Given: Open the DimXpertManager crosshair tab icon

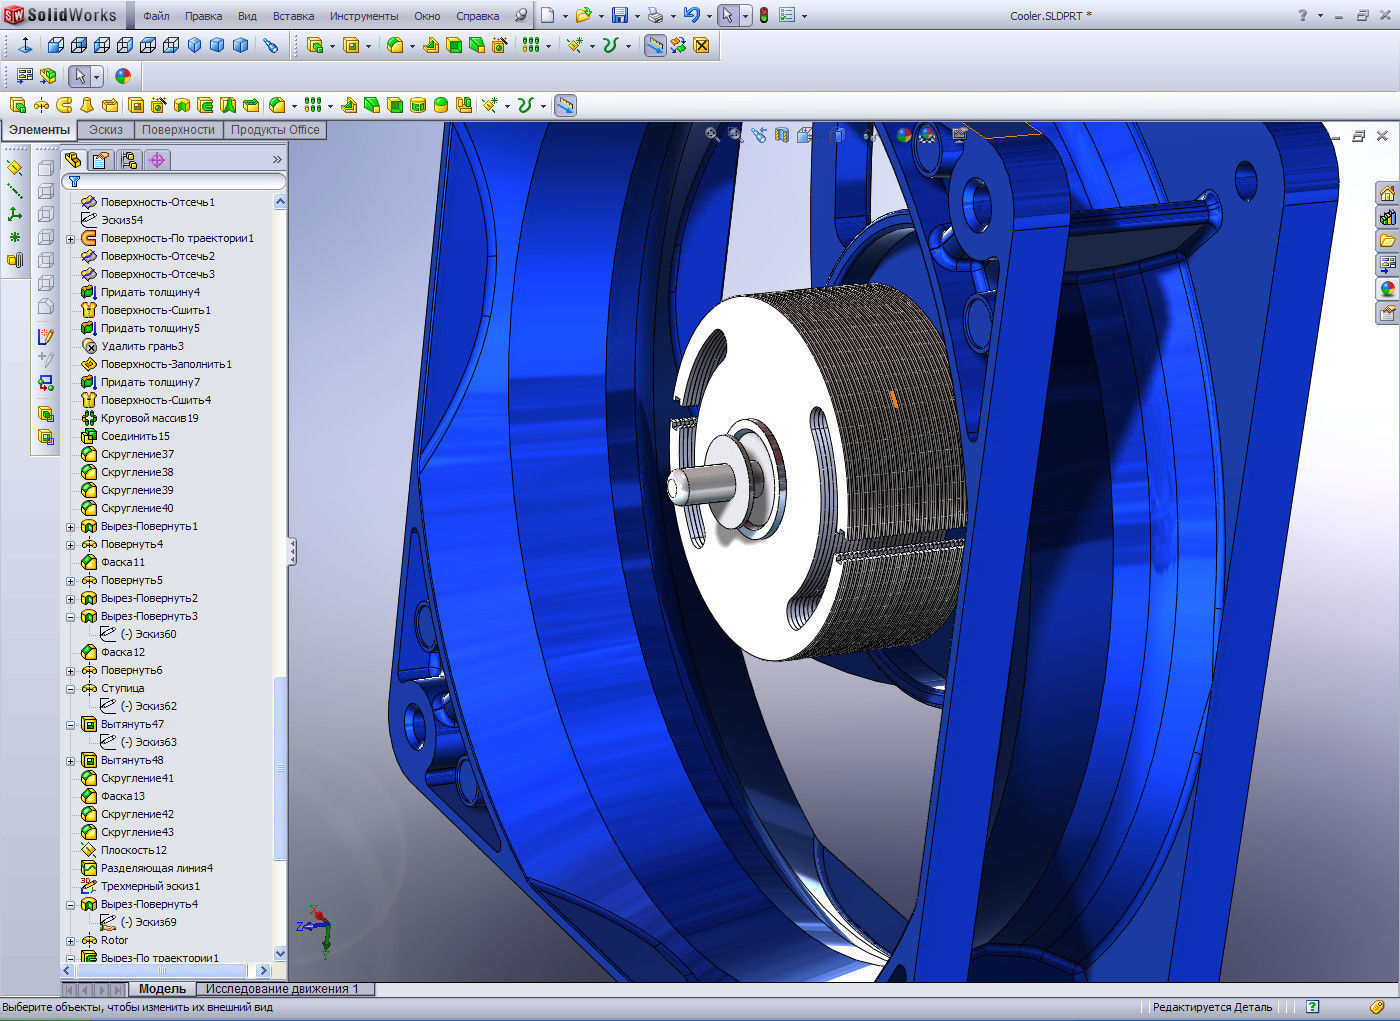Looking at the screenshot, I should [157, 160].
